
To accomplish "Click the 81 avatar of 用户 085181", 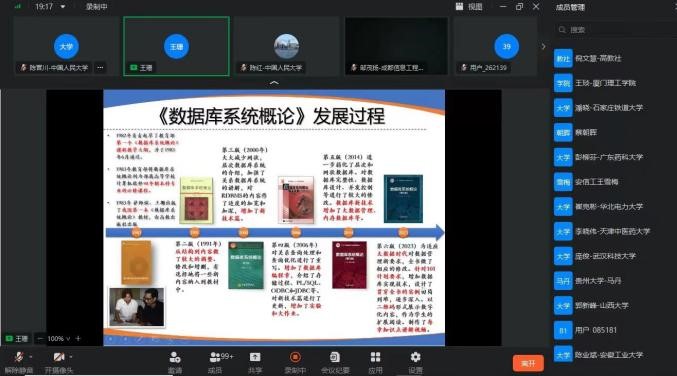I will (563, 330).
